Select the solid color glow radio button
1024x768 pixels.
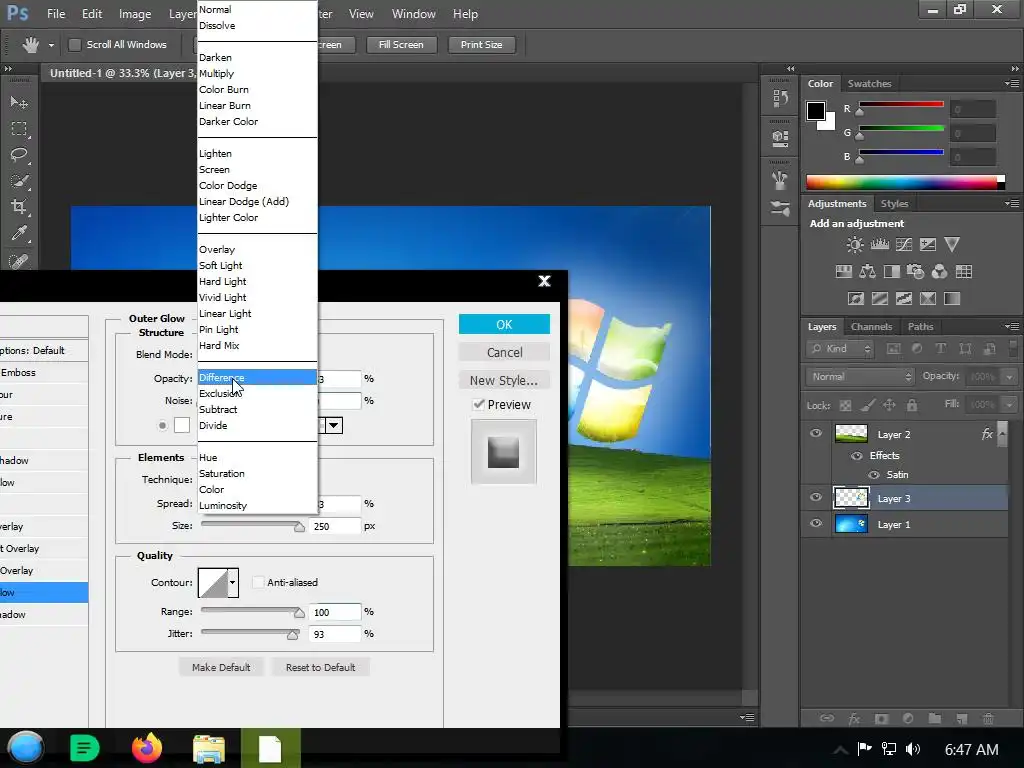pyautogui.click(x=162, y=425)
